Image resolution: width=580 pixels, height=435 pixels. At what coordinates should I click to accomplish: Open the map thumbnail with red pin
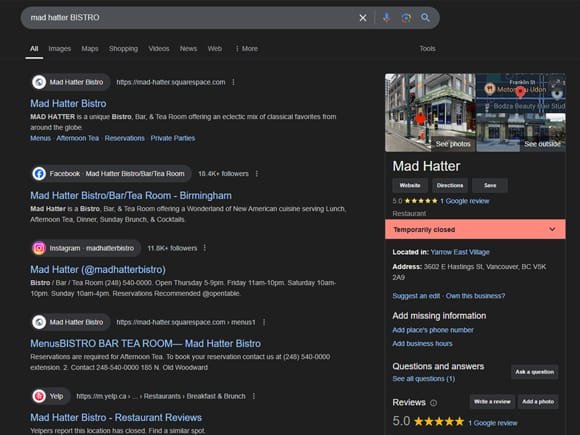[x=521, y=92]
